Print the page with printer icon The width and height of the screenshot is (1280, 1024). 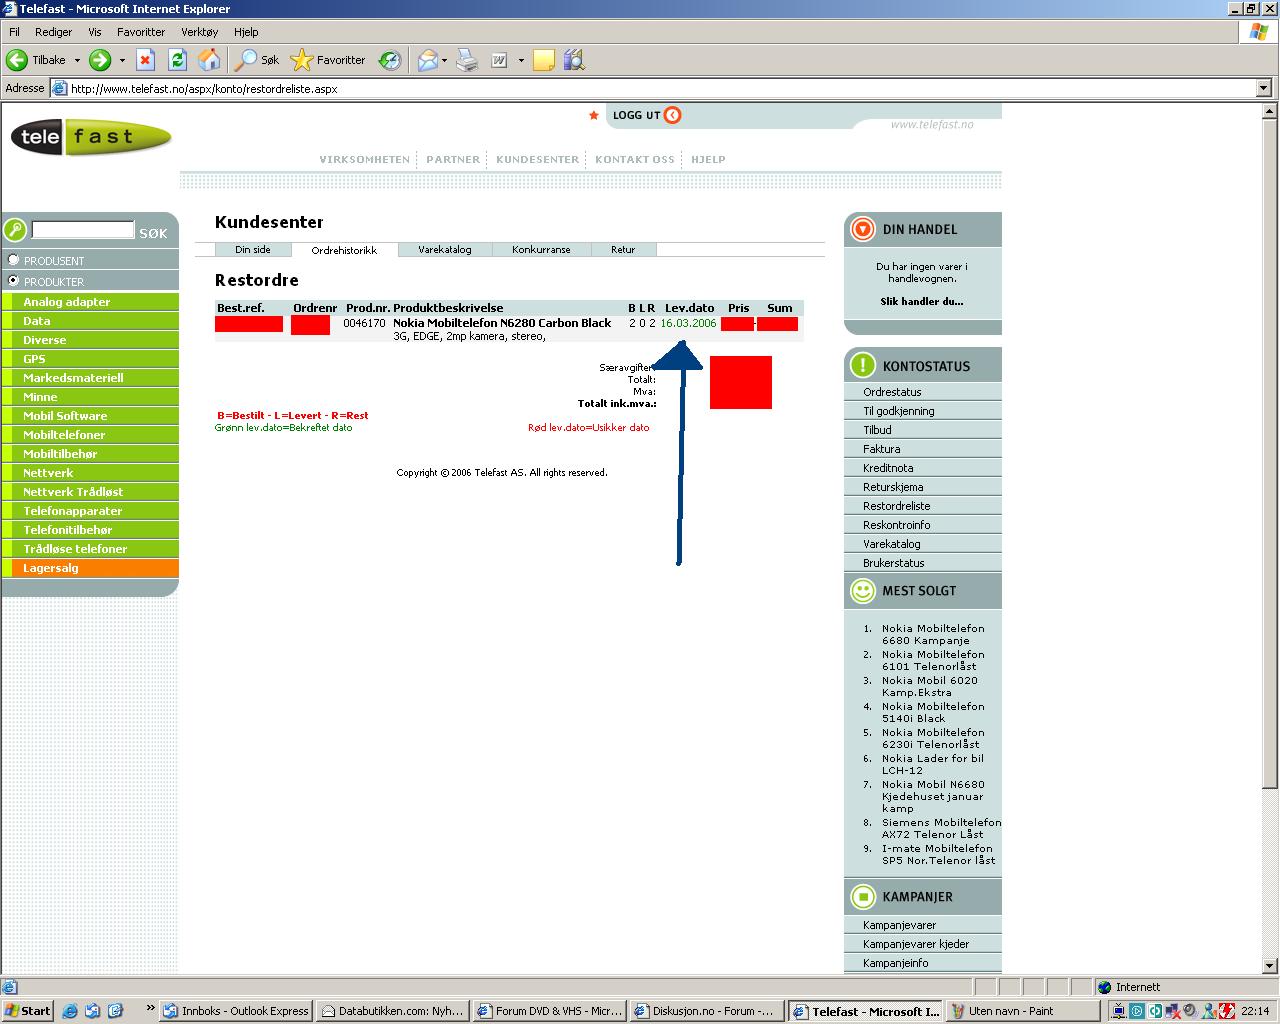(467, 60)
